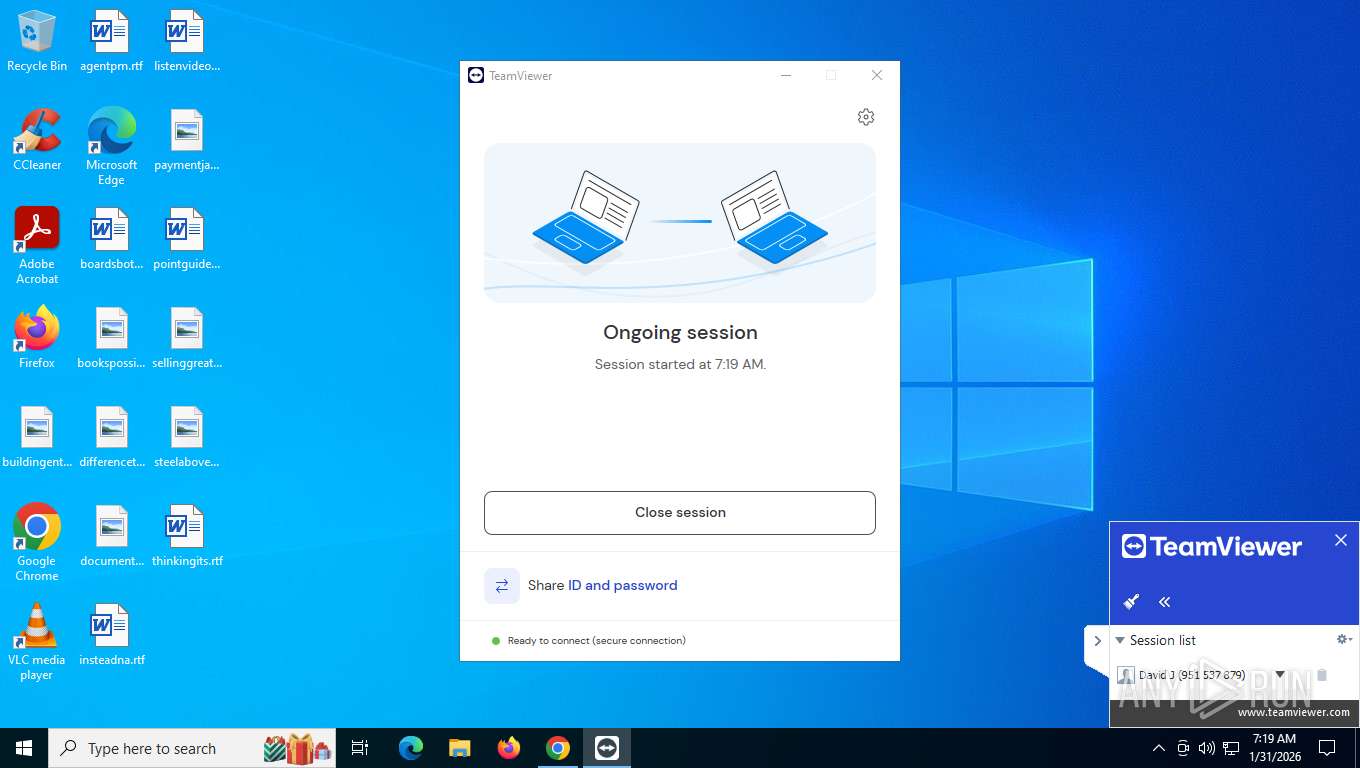Image resolution: width=1360 pixels, height=768 pixels.
Task: Select the boardsbot document file
Action: [x=111, y=240]
